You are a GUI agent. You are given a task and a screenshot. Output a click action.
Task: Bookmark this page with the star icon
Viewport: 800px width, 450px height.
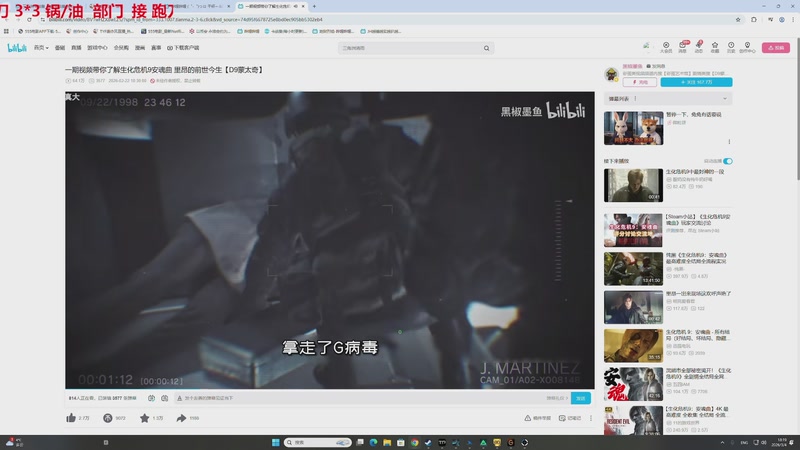[x=738, y=19]
